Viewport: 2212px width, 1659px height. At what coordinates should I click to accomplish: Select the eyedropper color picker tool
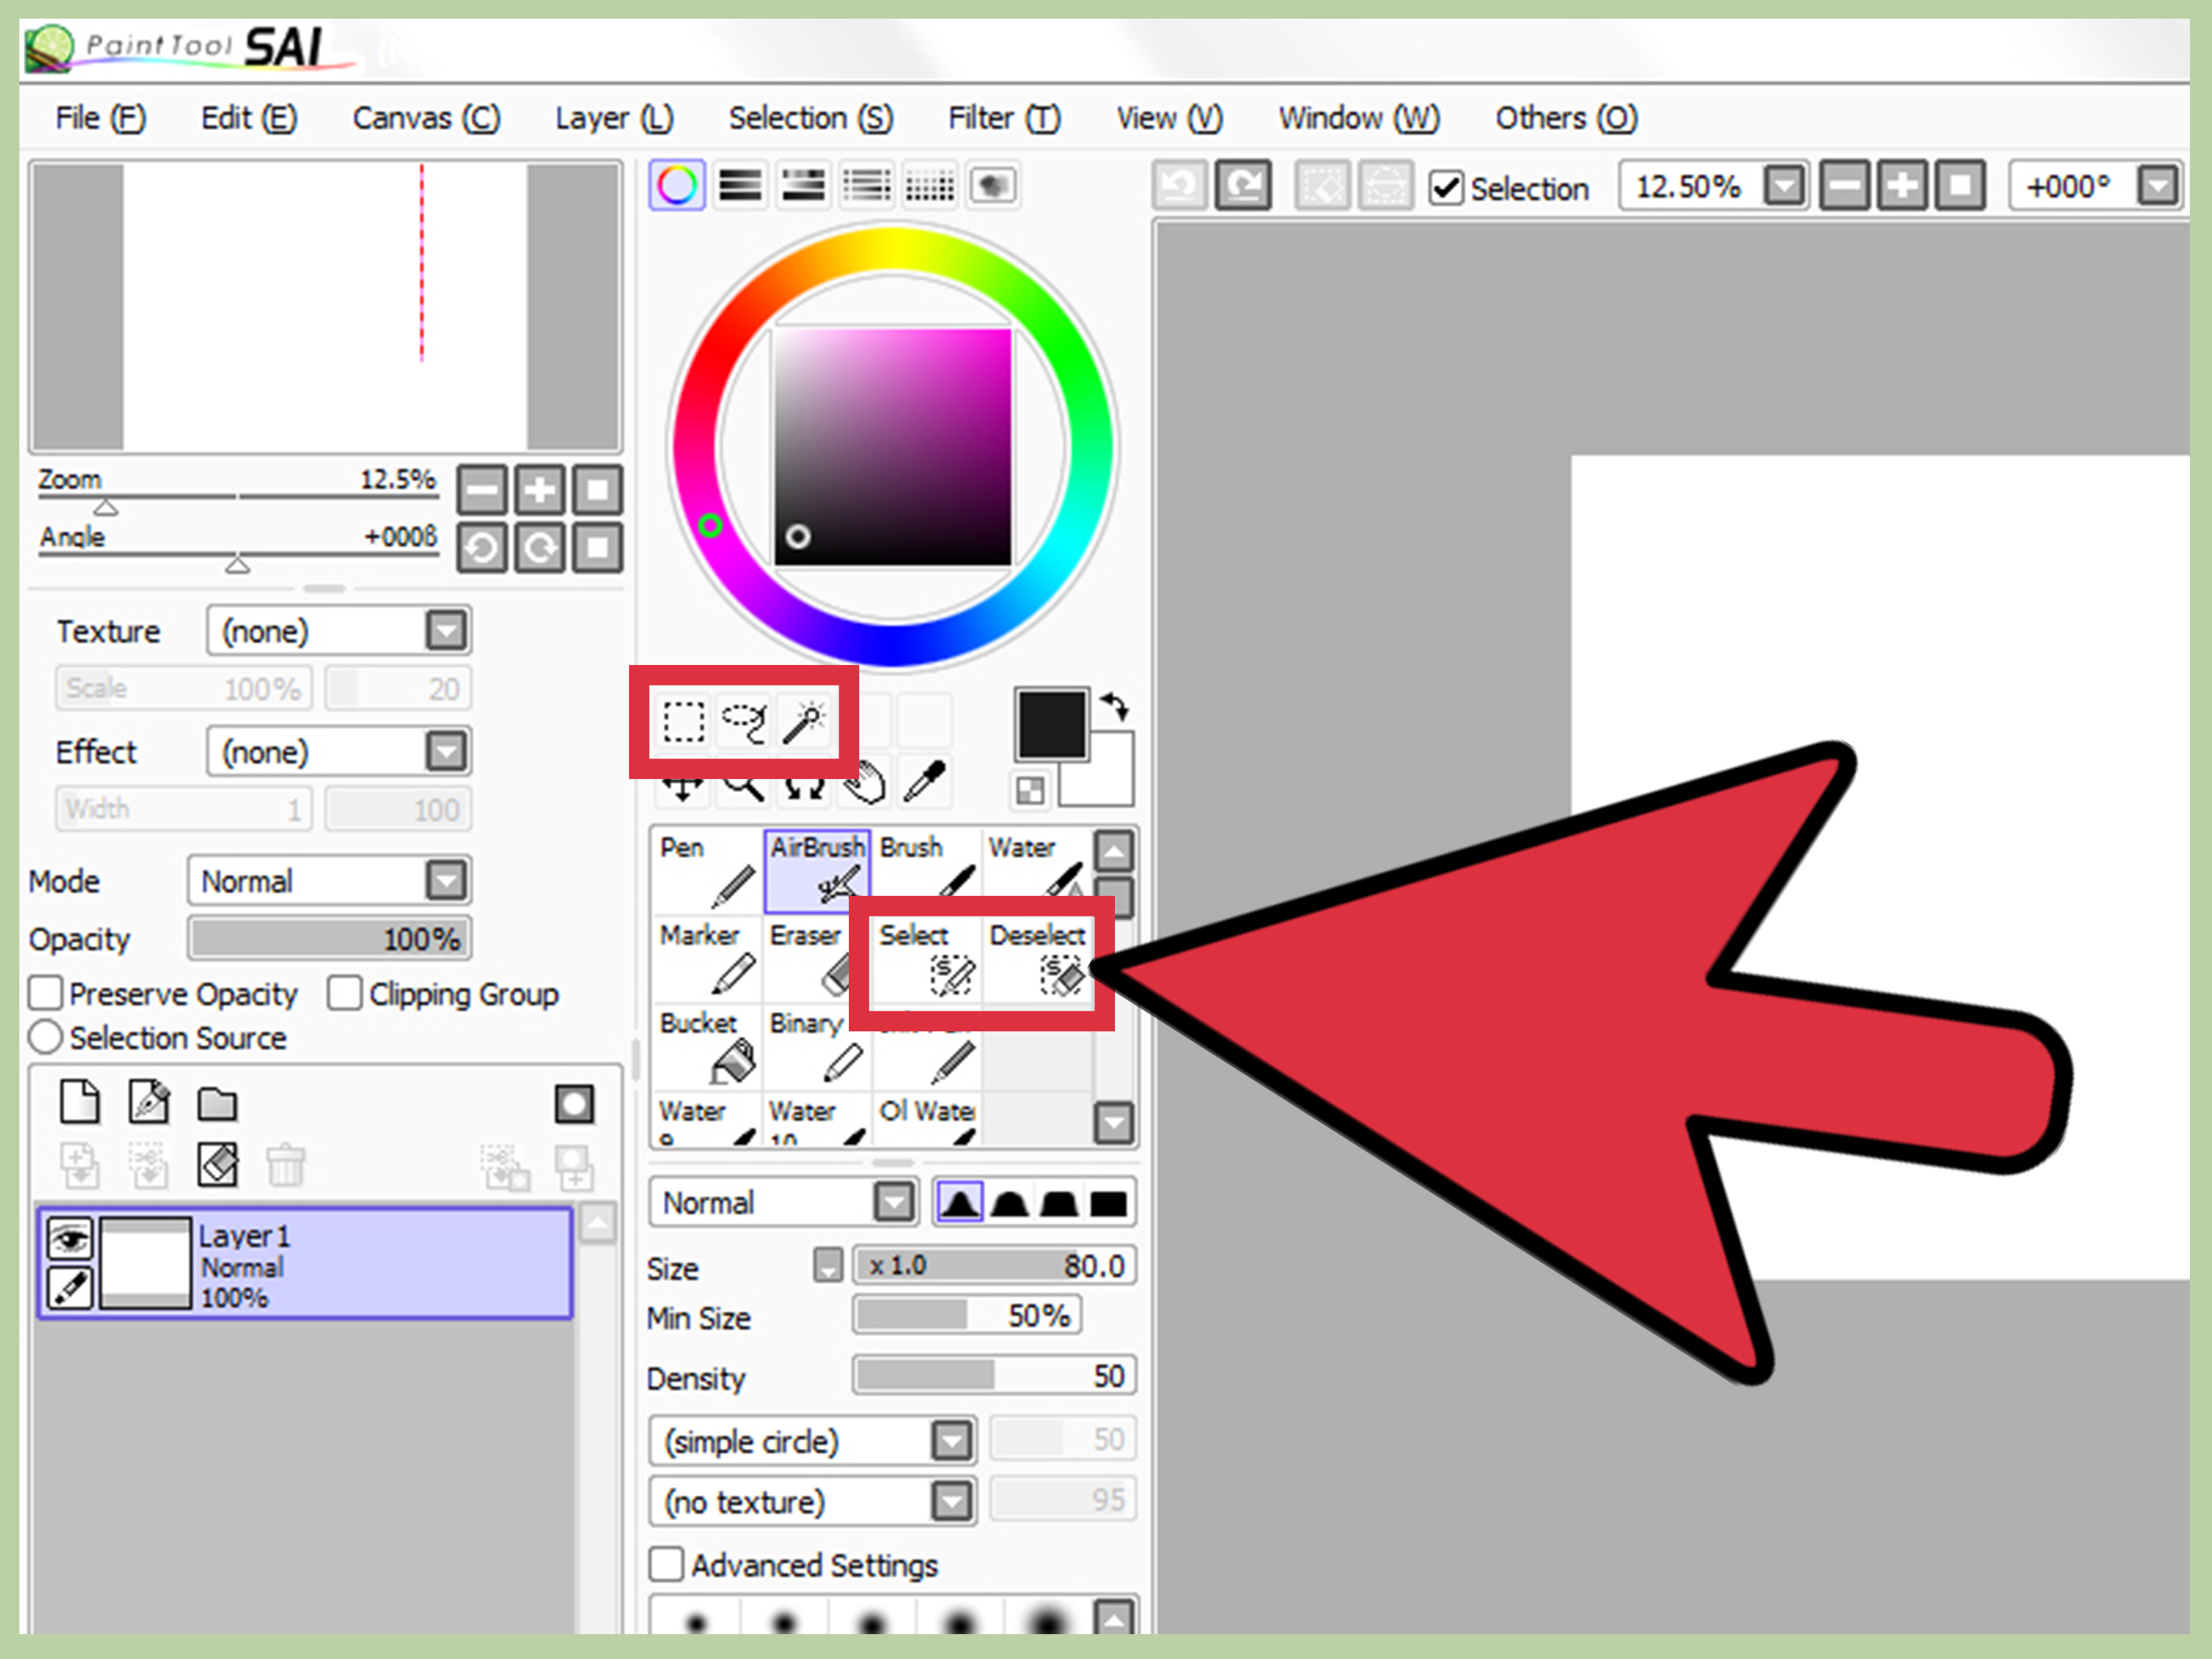coord(925,781)
